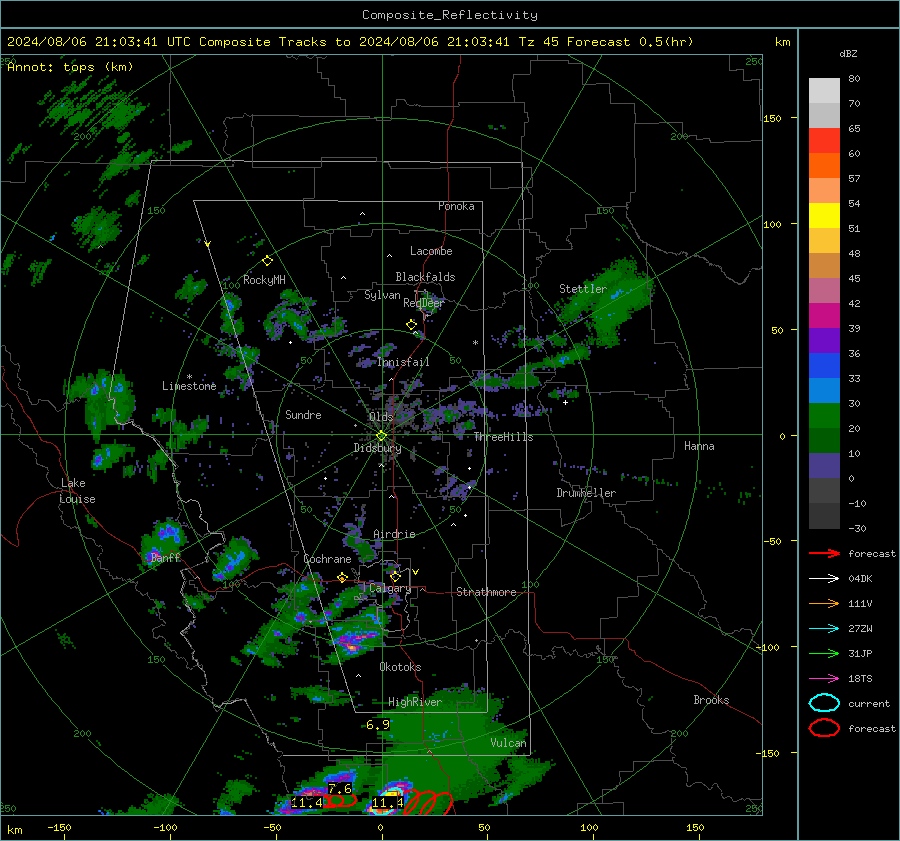Viewport: 900px width, 841px height.
Task: Click the Sylvan town label
Action: [x=382, y=295]
